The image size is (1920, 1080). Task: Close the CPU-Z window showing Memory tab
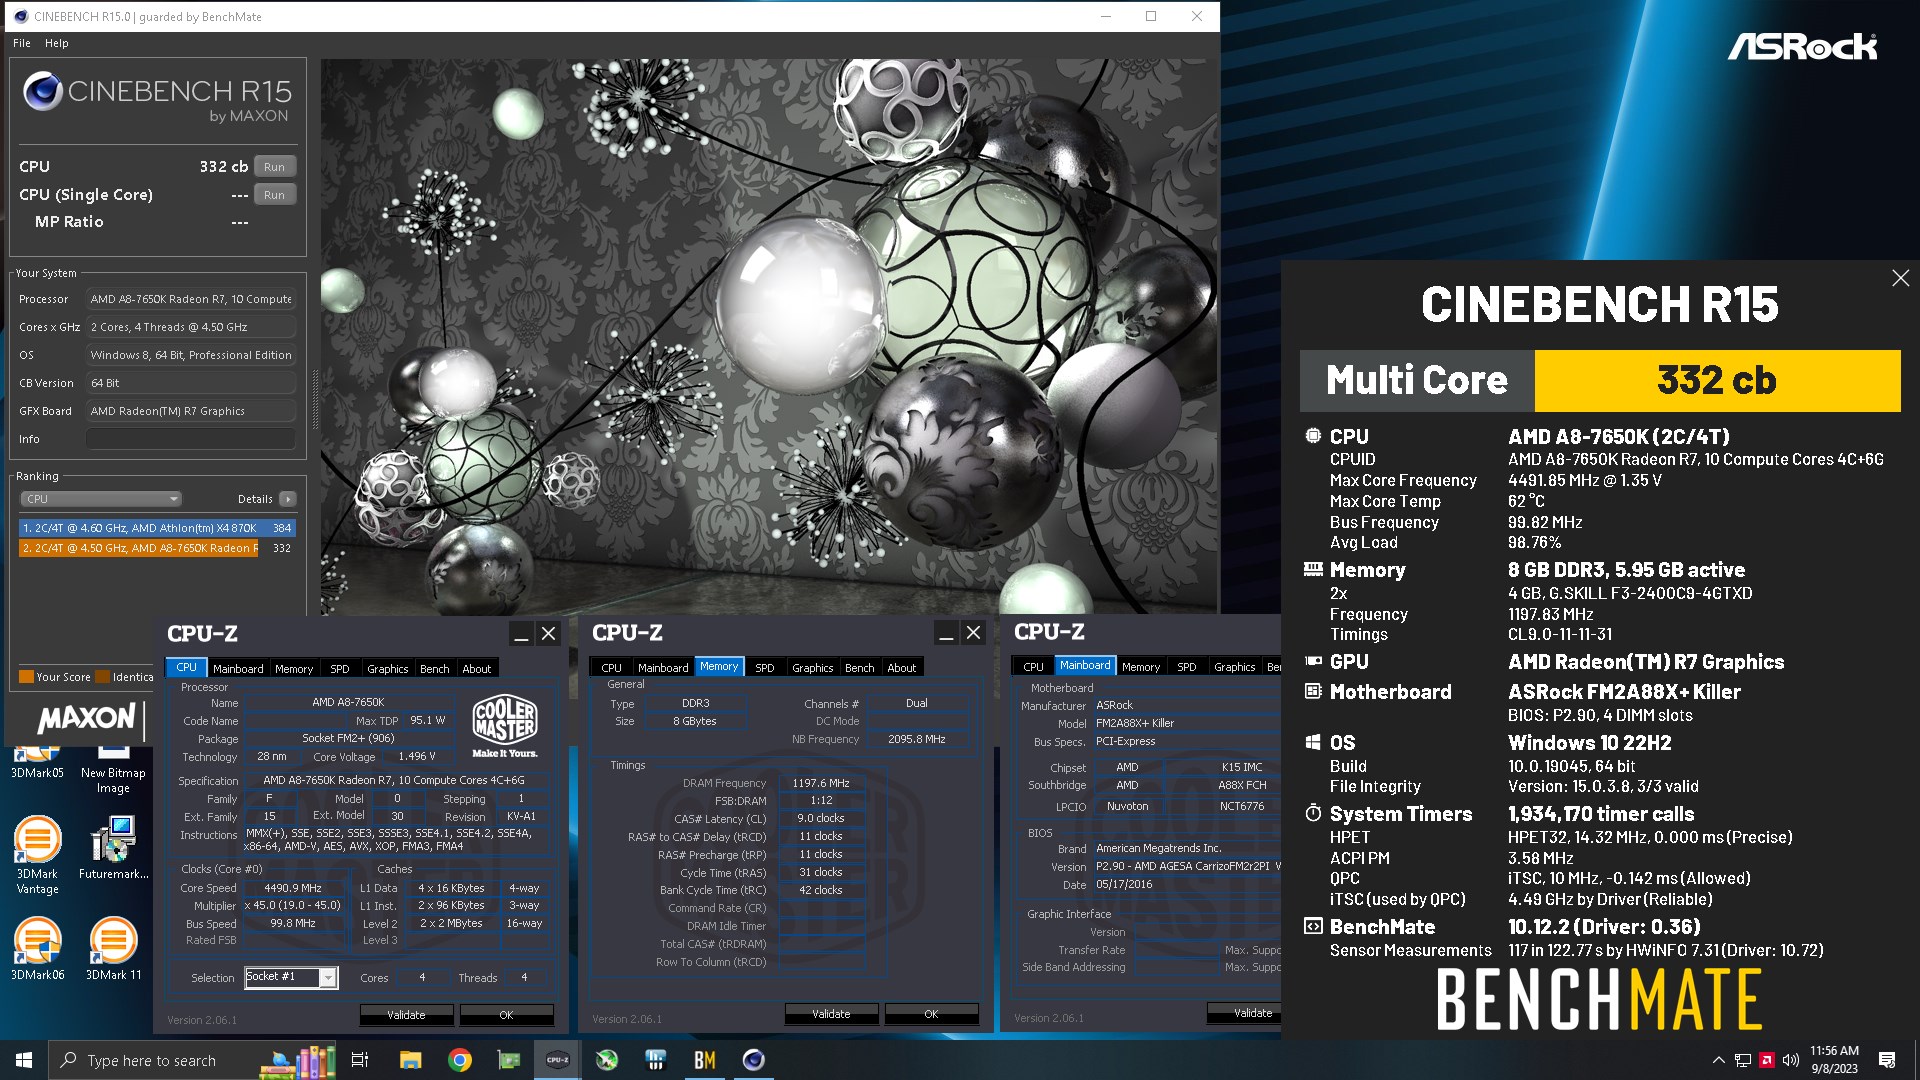click(x=973, y=633)
